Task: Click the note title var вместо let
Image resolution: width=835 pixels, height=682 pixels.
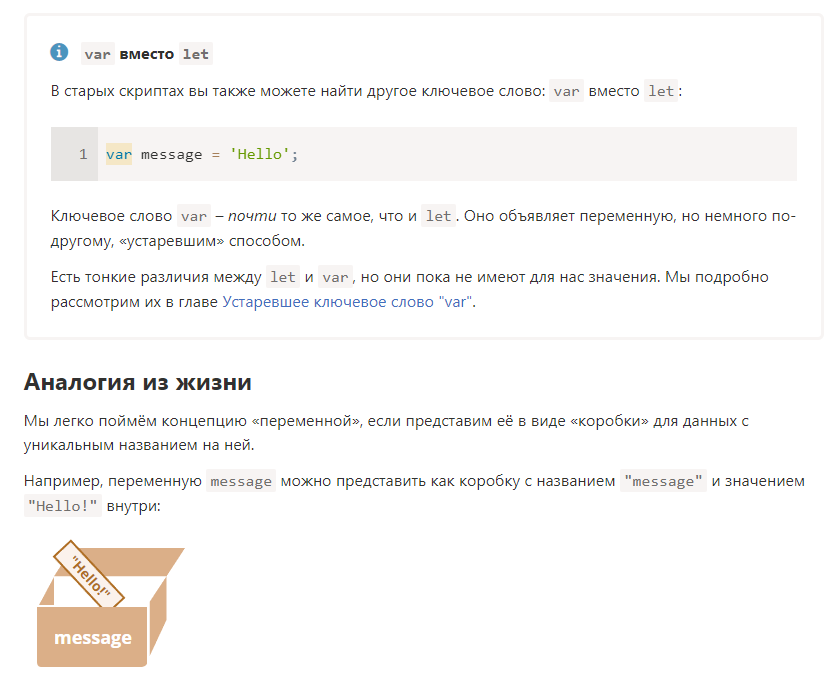Action: coord(147,54)
